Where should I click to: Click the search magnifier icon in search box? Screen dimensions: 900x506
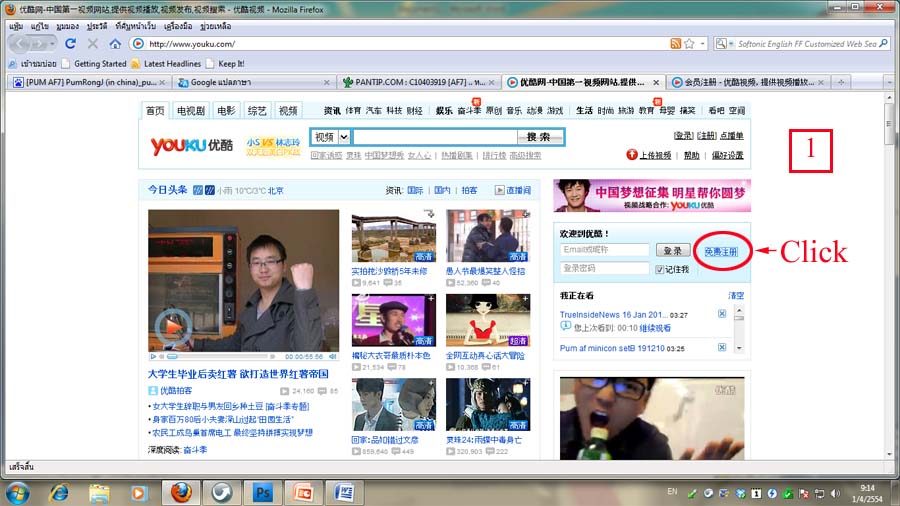point(883,44)
